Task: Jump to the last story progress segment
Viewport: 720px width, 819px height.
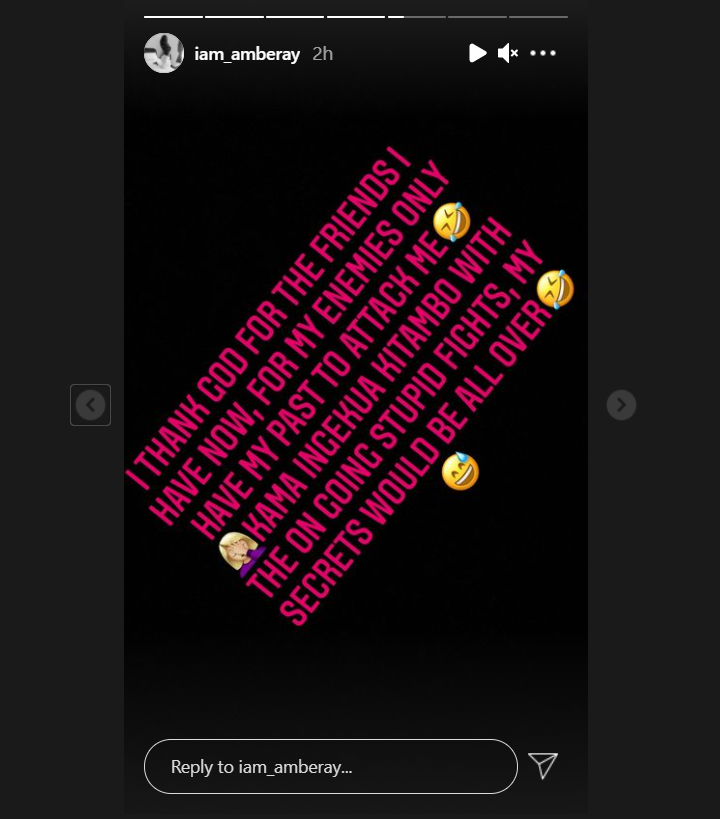Action: pyautogui.click(x=538, y=17)
